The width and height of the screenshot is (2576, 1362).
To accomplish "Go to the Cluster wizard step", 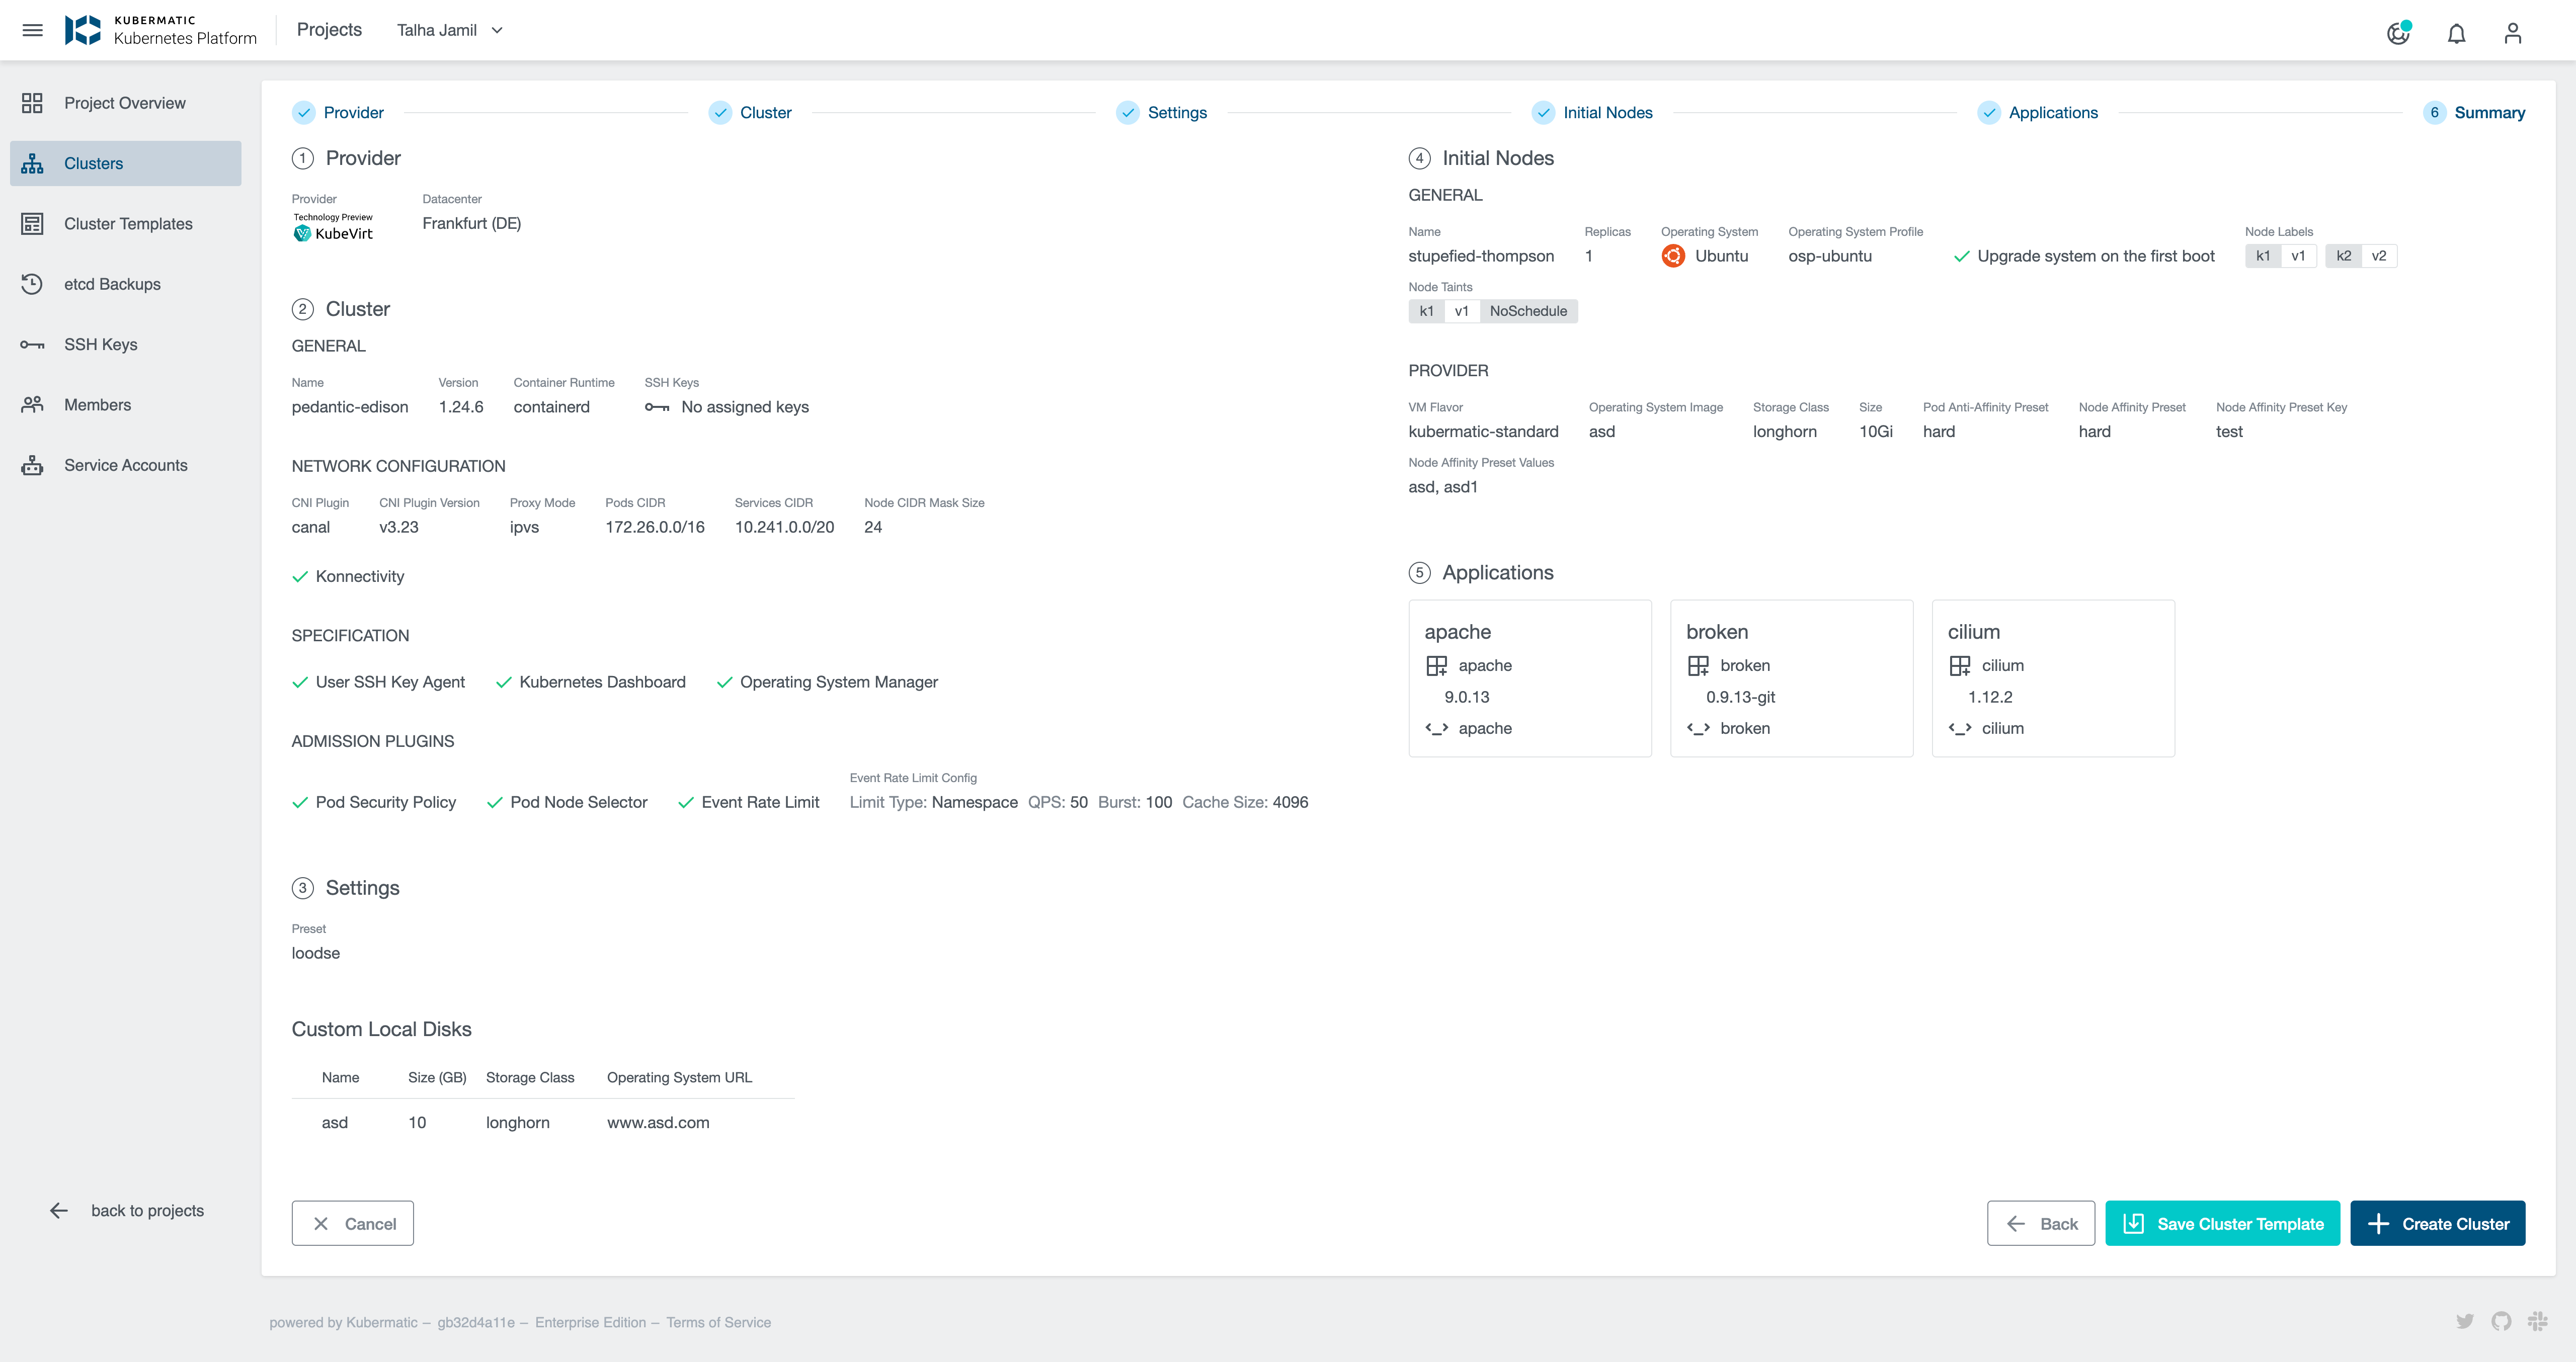I will point(750,113).
